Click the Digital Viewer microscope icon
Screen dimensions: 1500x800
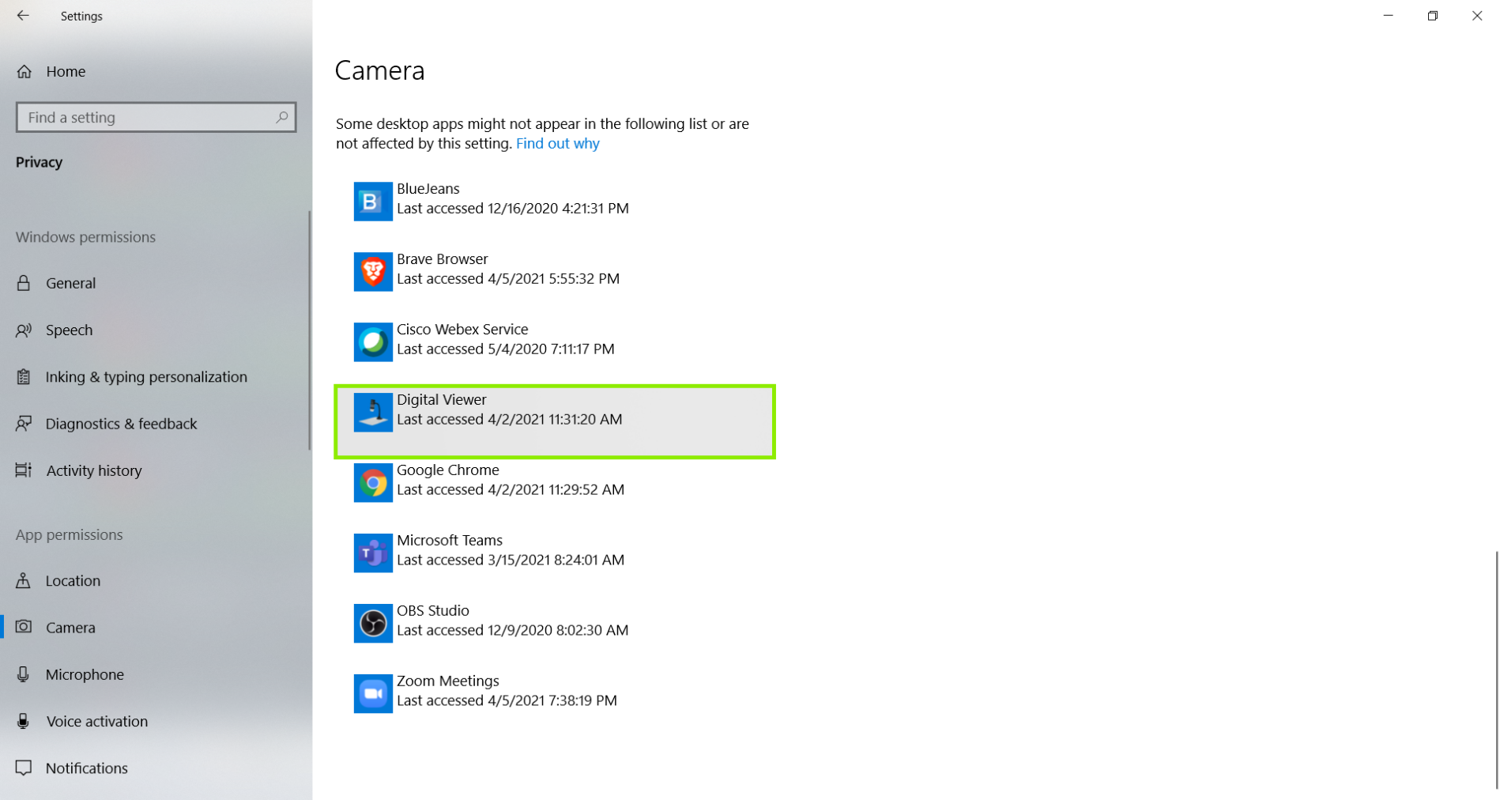coord(371,411)
